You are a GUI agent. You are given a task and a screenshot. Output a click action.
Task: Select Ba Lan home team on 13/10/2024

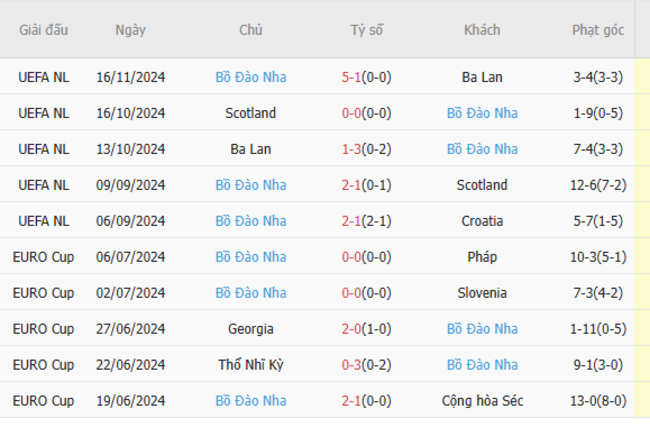250,149
